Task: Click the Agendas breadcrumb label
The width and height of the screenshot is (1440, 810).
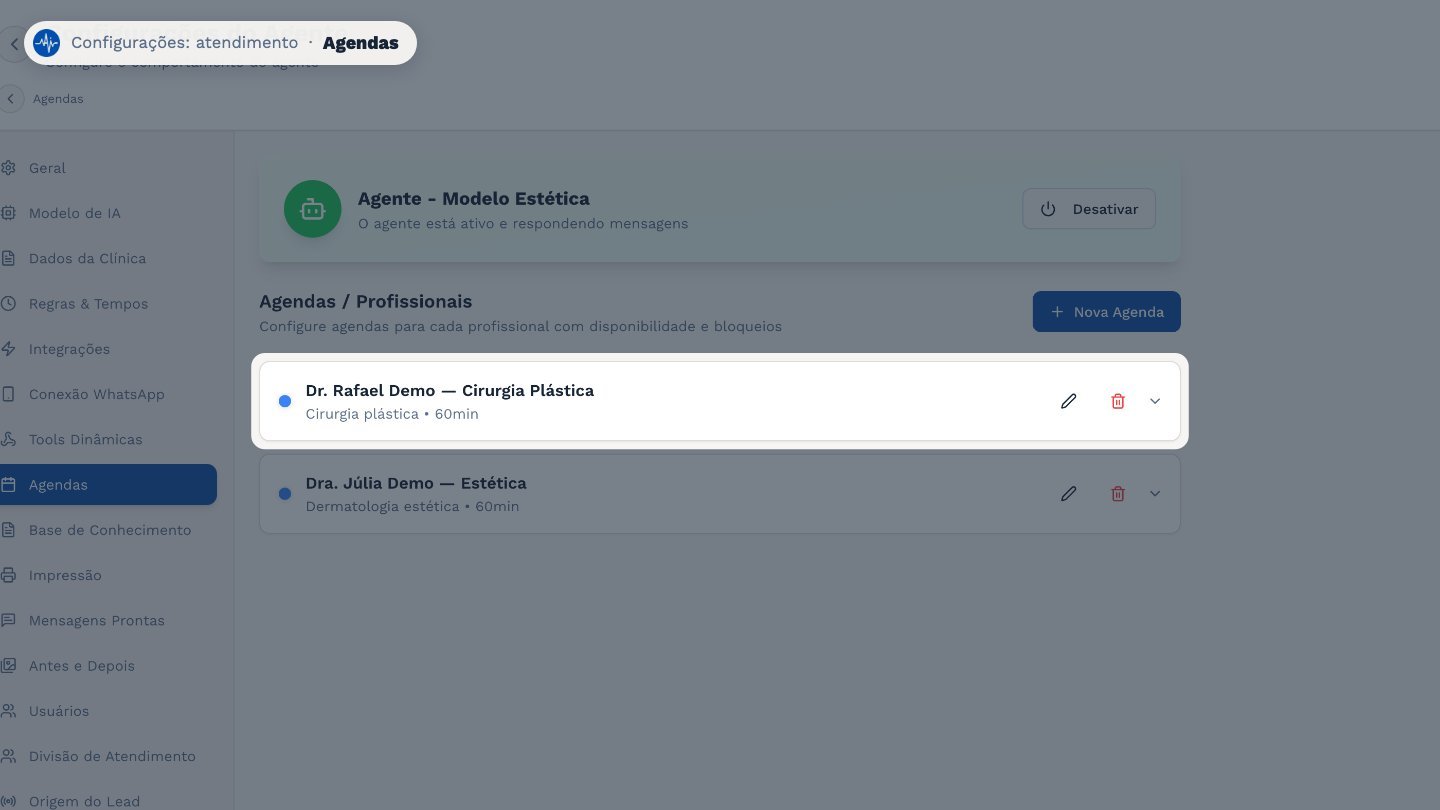Action: tap(58, 99)
